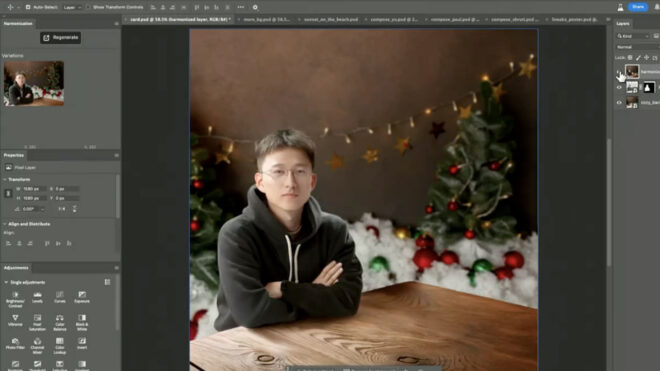Click align horizontal centers in options bar
The image size is (660, 371).
(x=163, y=7)
